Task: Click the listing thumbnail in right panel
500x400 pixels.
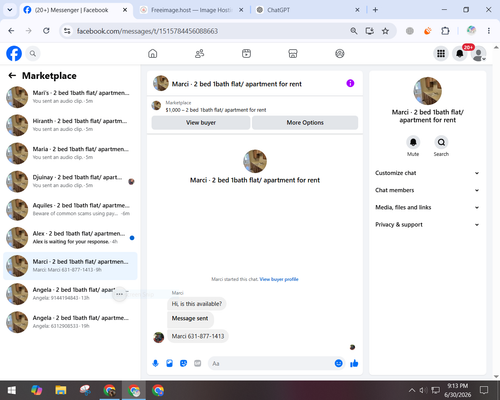Action: (428, 91)
